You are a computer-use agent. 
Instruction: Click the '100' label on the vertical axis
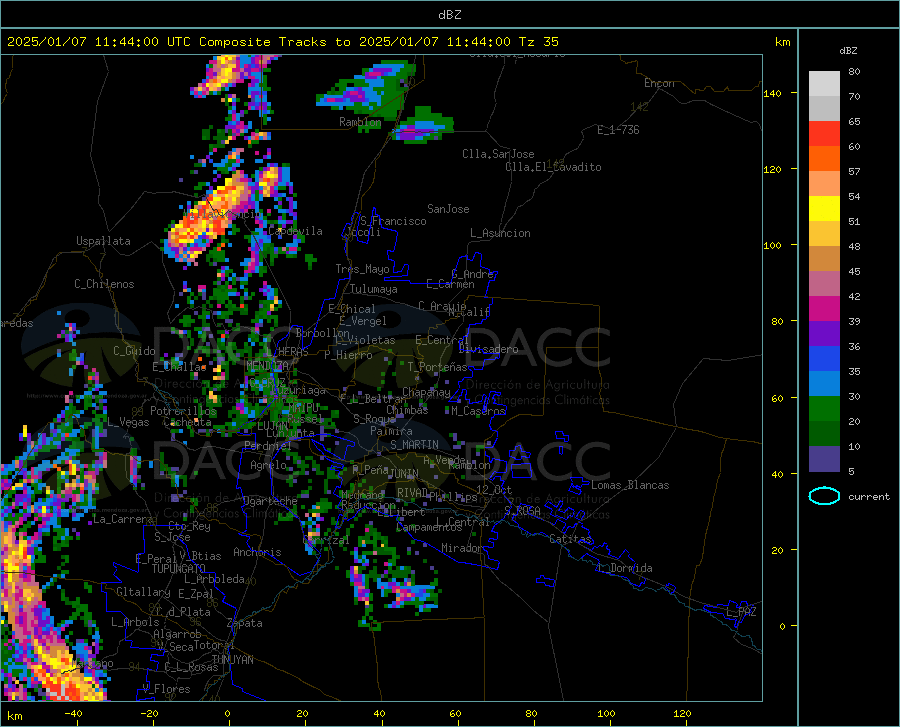tap(772, 246)
